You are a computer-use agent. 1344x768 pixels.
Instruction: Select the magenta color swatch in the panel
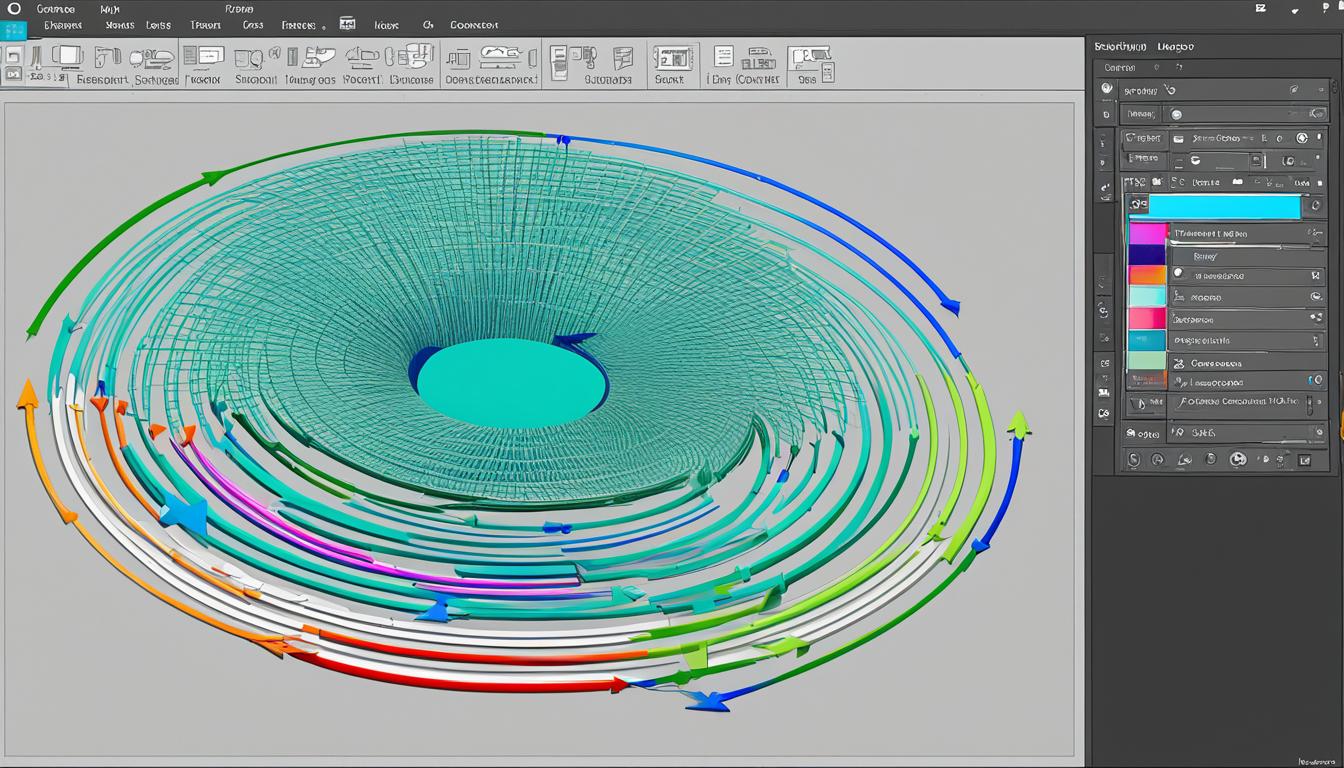(1147, 233)
